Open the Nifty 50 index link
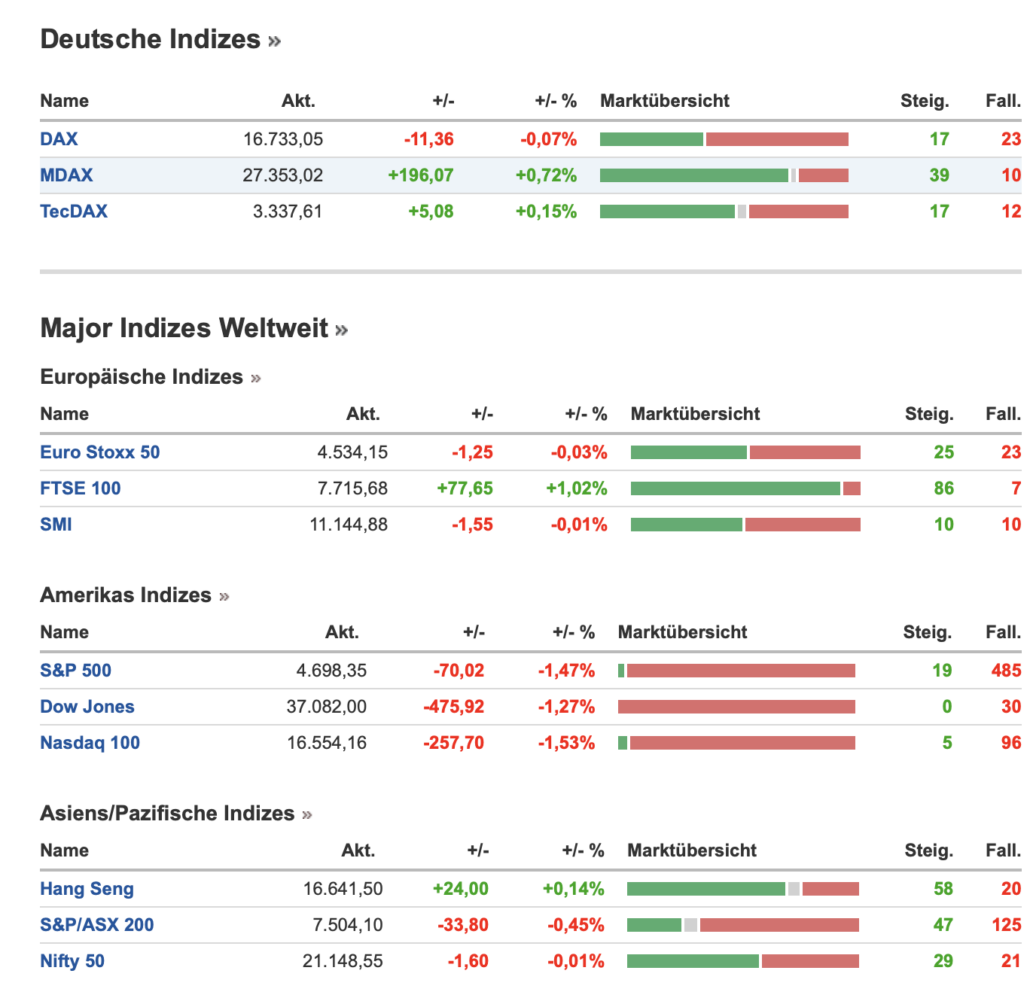1030x1004 pixels. (x=72, y=961)
